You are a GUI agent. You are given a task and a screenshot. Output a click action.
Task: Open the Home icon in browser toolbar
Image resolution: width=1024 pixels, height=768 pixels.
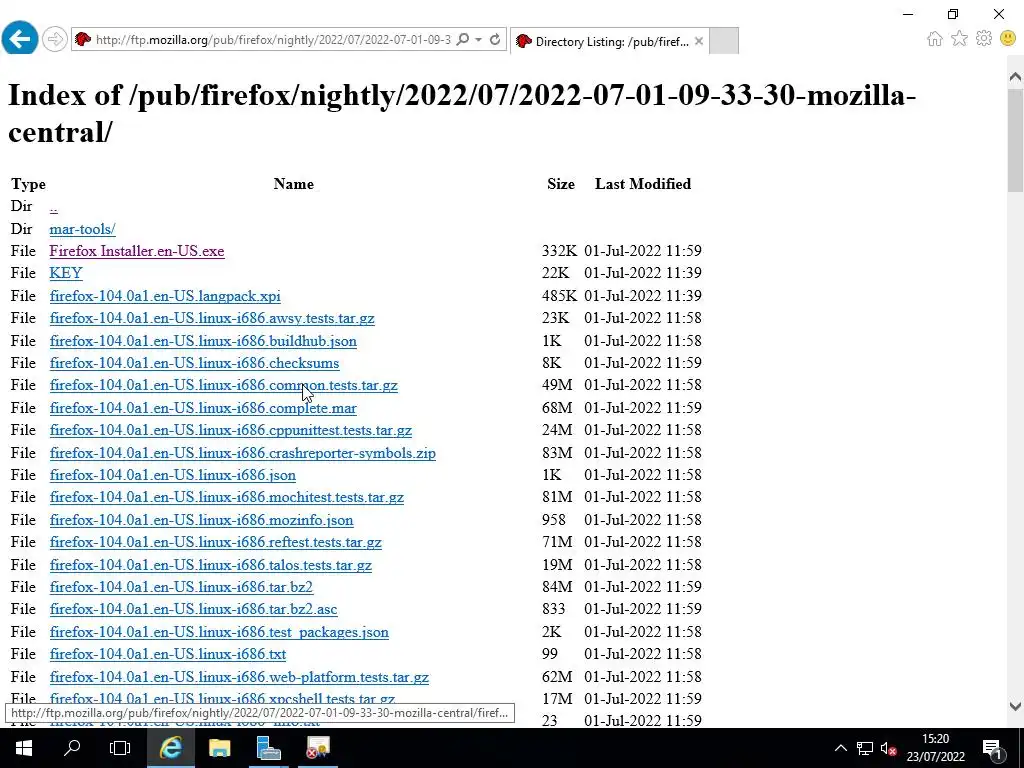tap(935, 39)
